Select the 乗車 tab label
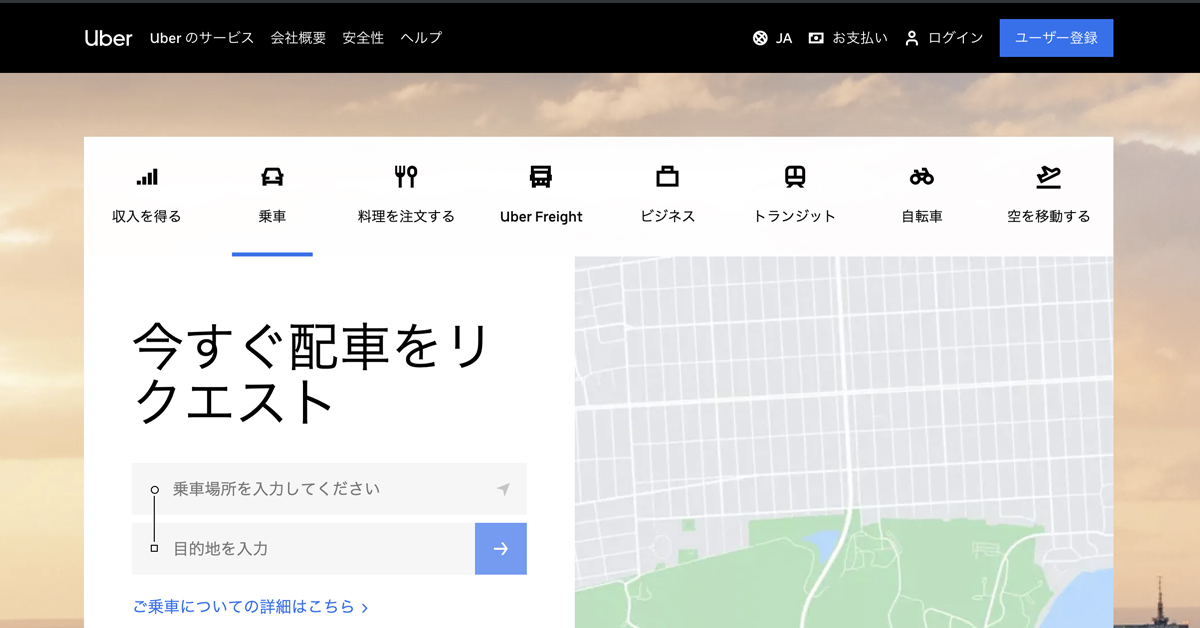 [x=272, y=216]
